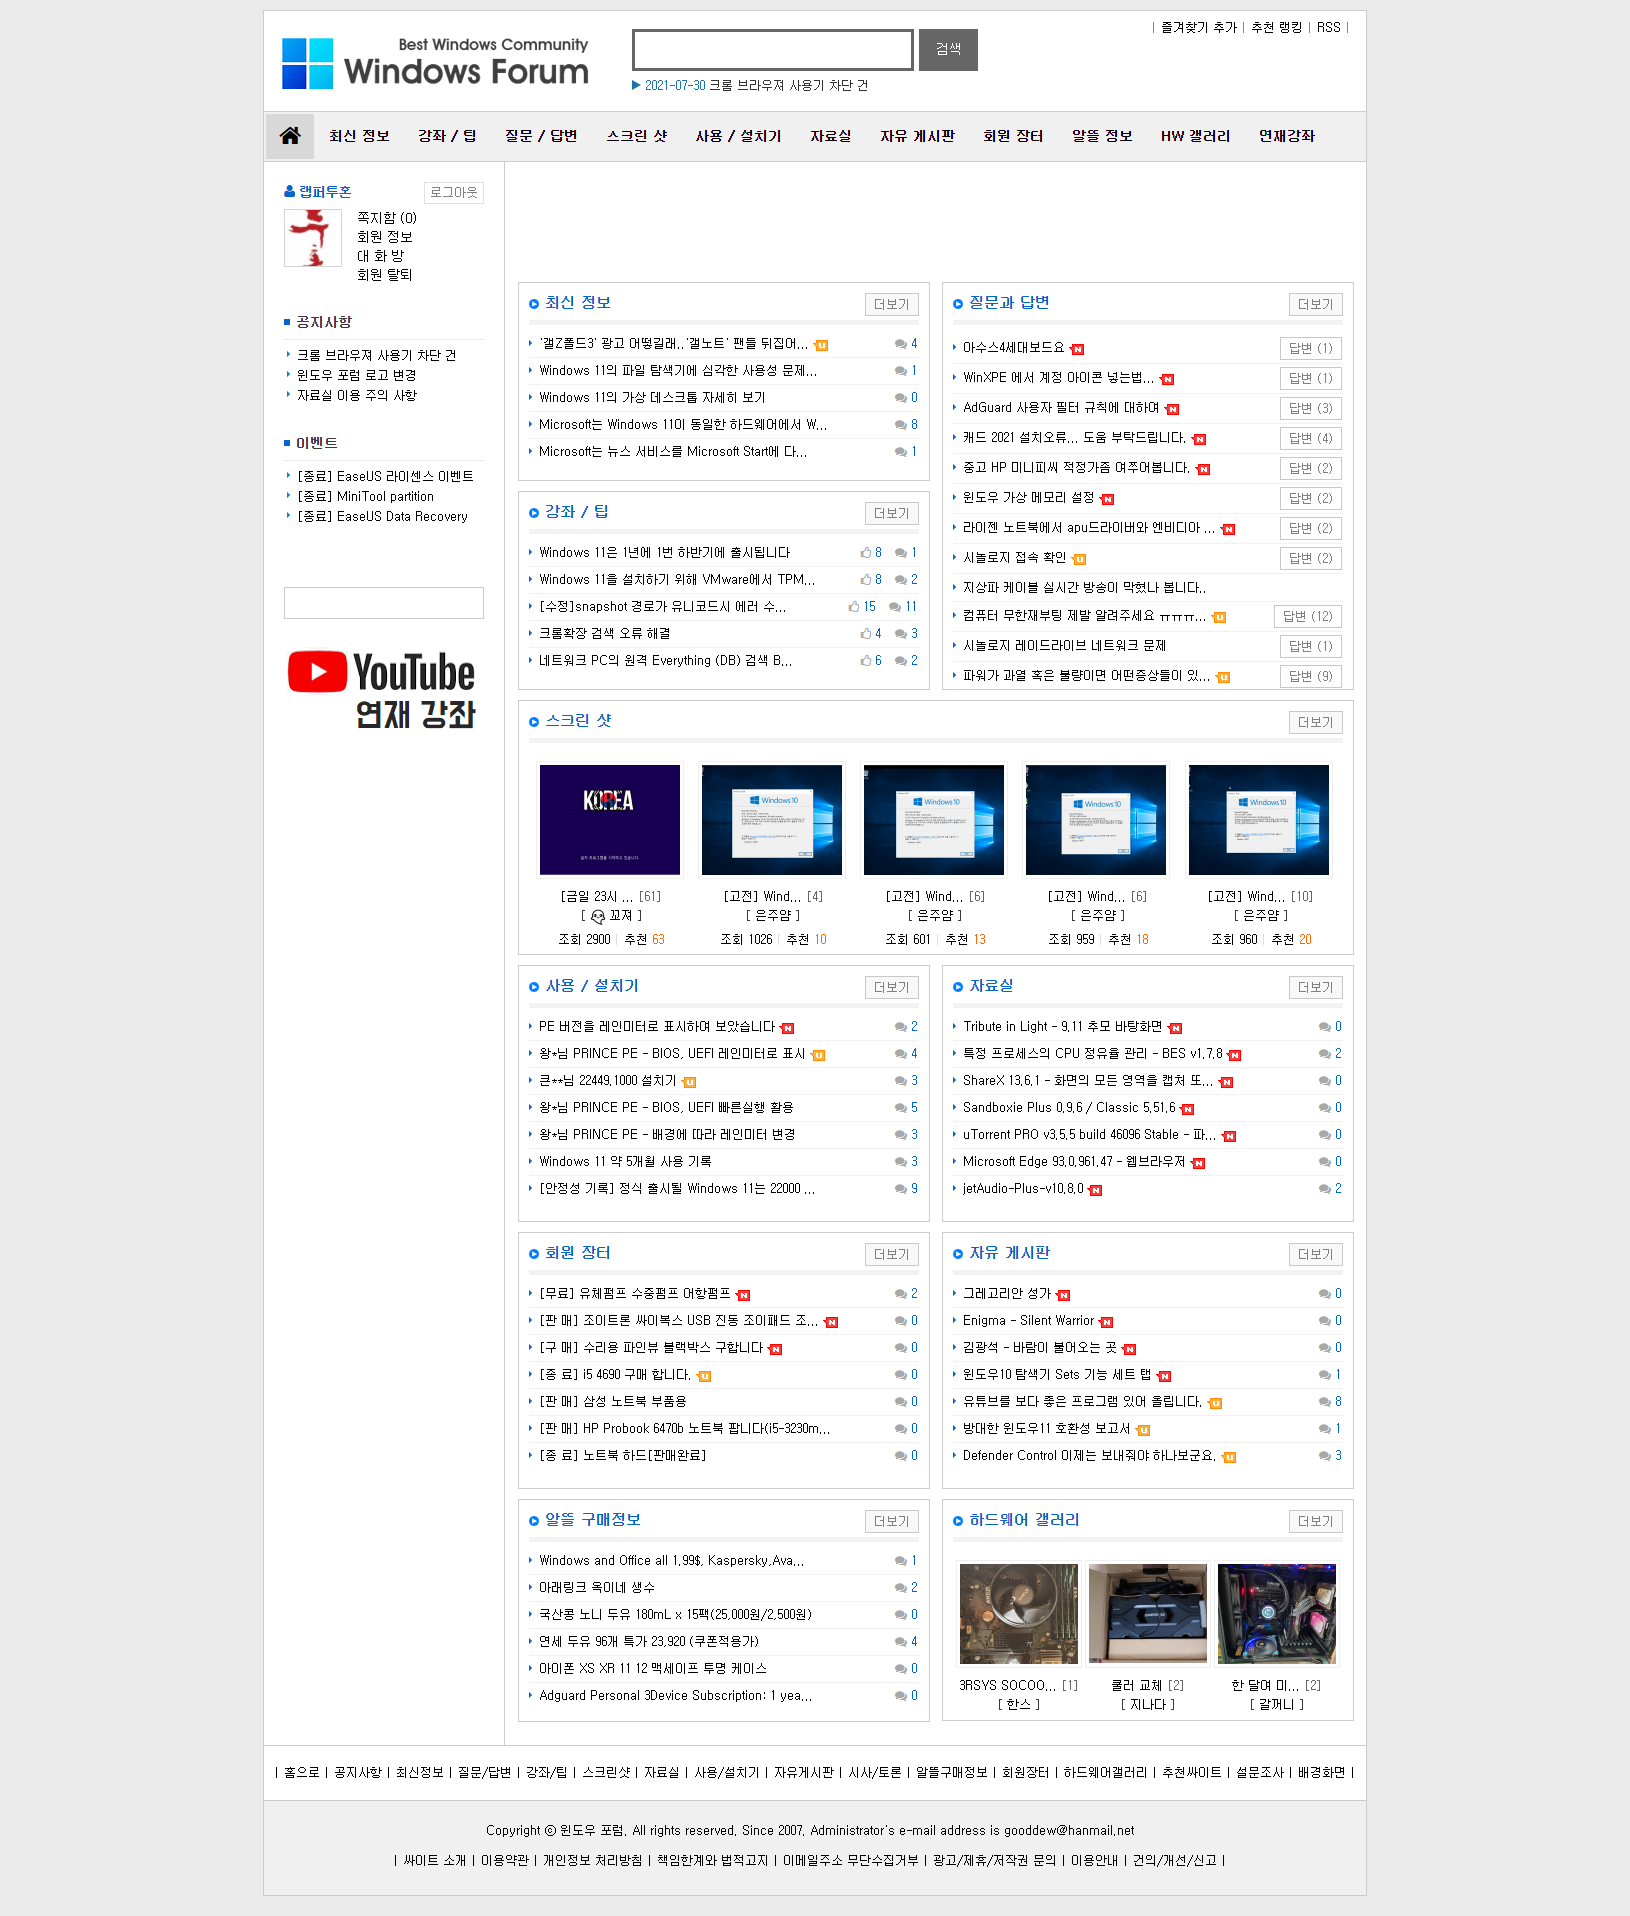Click the new badge next to 아수스4세대보드요

pyautogui.click(x=1077, y=349)
